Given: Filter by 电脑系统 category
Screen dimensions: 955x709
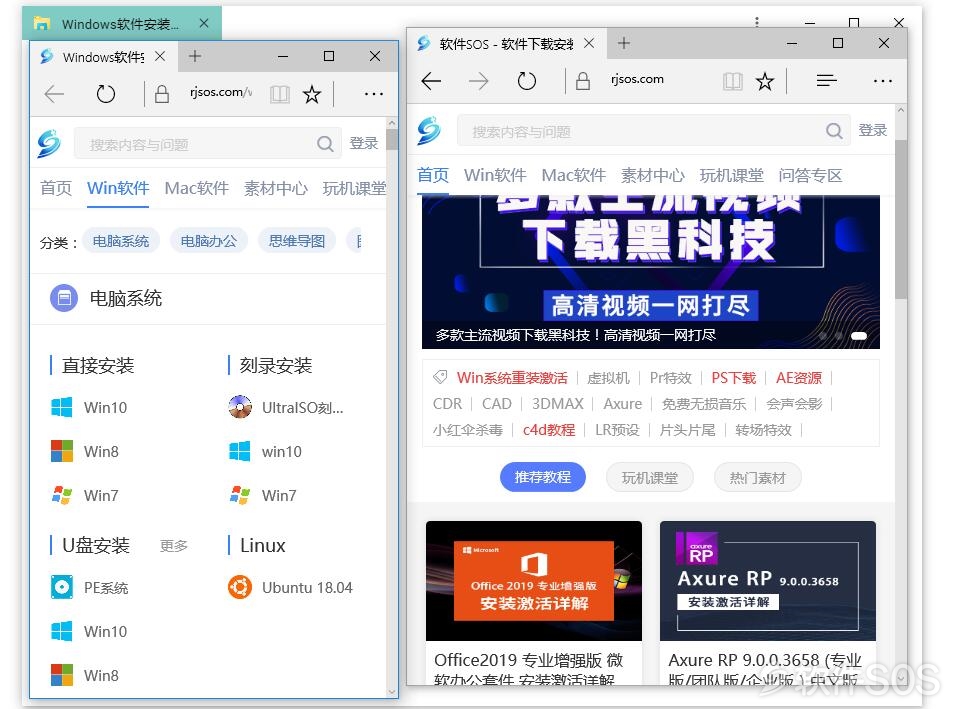Looking at the screenshot, I should pos(121,241).
